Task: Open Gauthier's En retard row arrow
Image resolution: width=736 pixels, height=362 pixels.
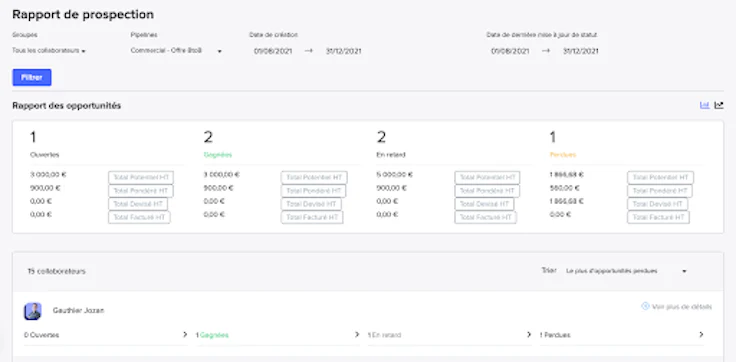Action: click(x=529, y=335)
